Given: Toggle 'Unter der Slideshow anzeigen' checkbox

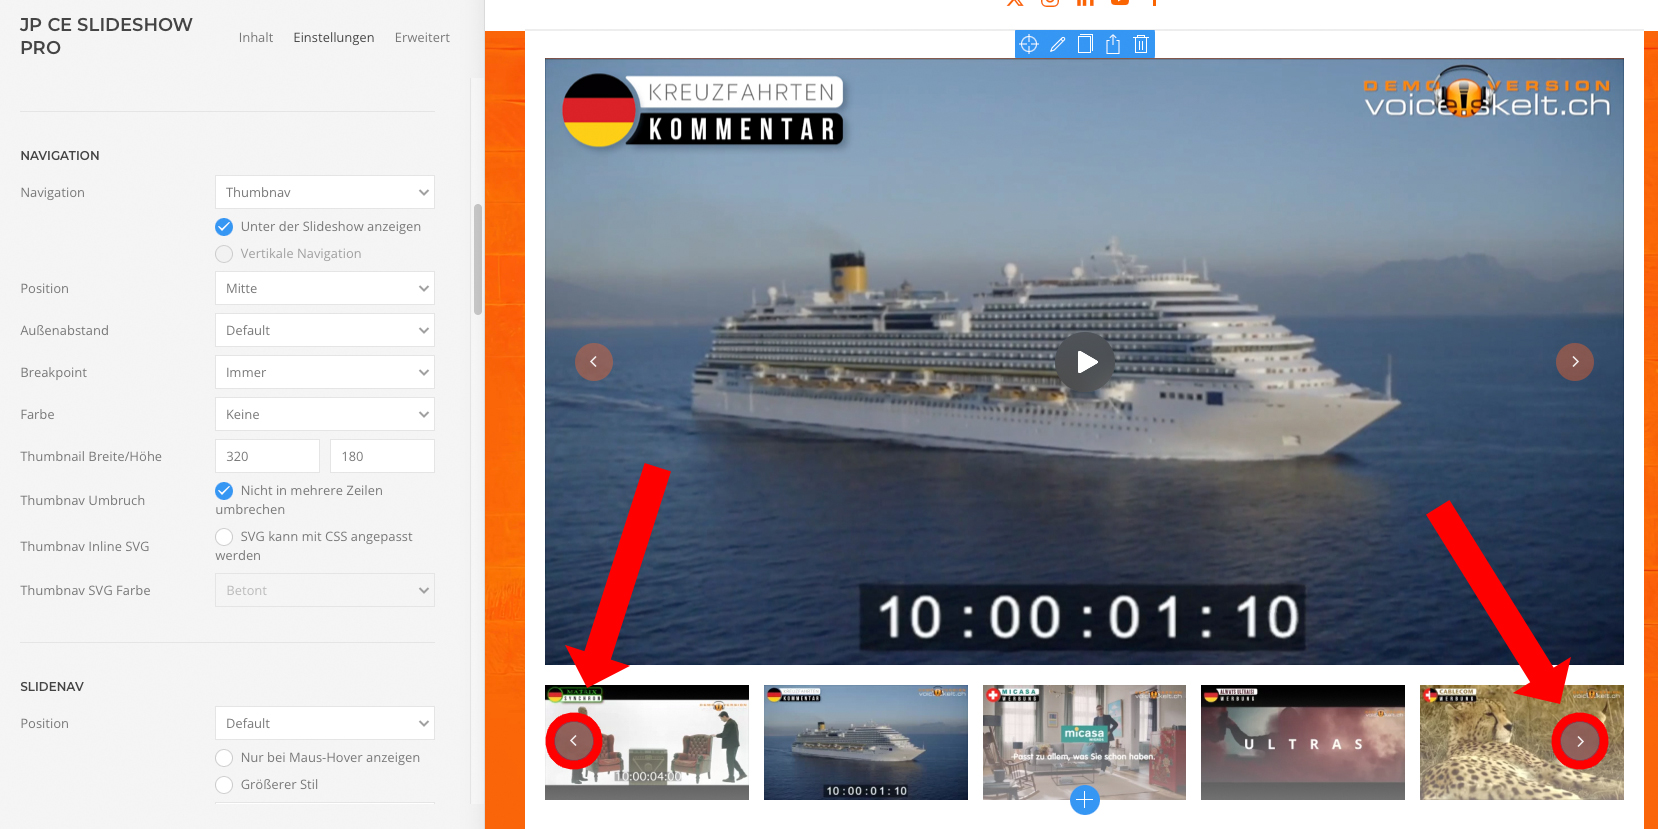Looking at the screenshot, I should [224, 227].
